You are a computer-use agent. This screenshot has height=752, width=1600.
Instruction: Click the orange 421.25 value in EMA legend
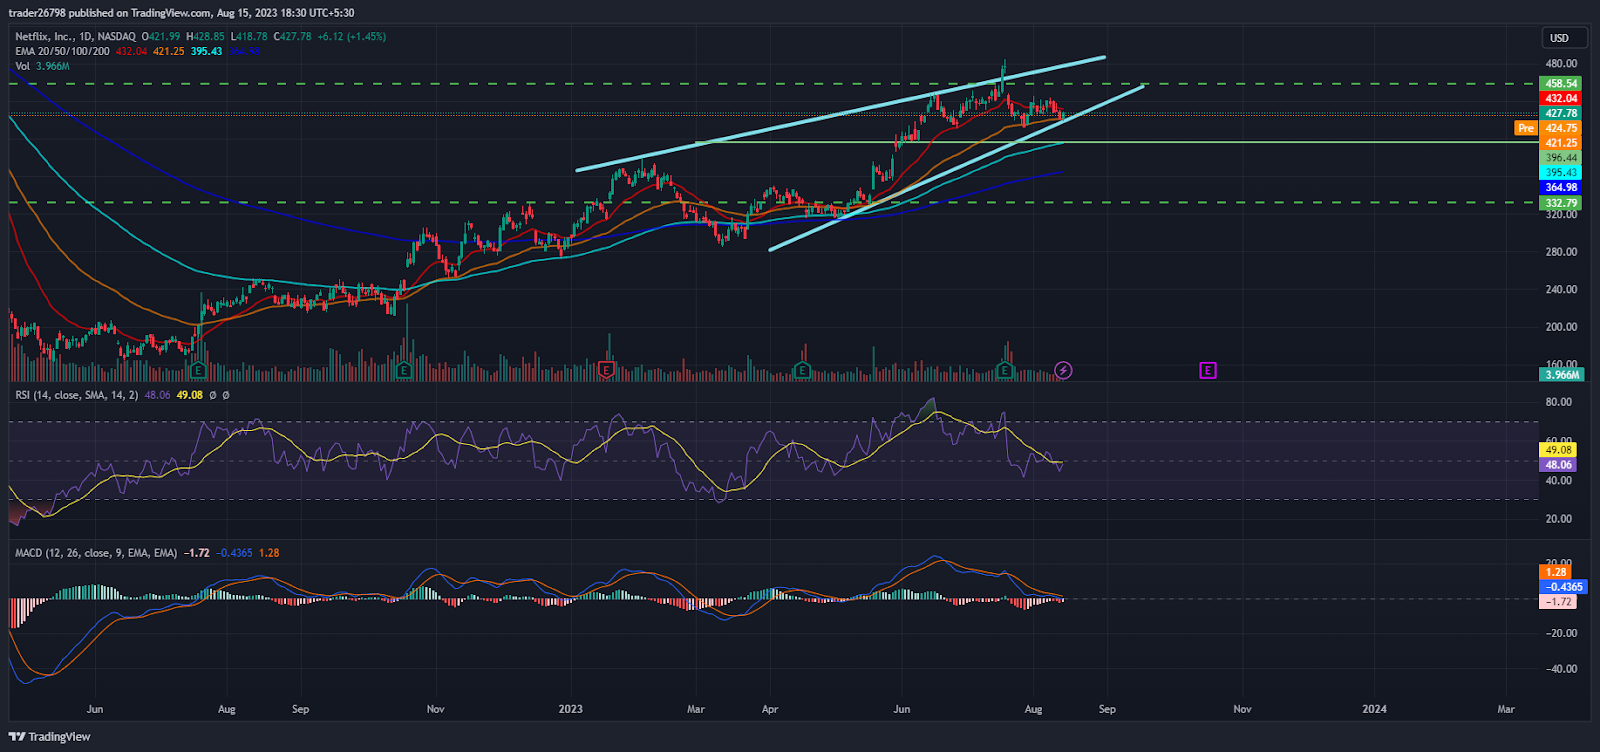pos(168,51)
